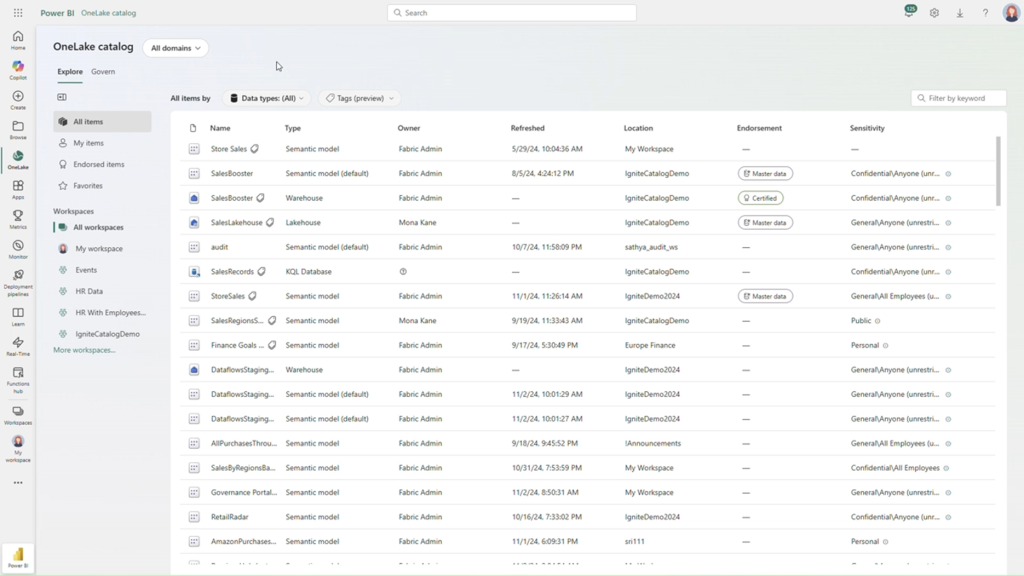Screen dimensions: 1024x576
Task: Click the info icon in SalesRecords Owner cell
Action: coord(403,272)
